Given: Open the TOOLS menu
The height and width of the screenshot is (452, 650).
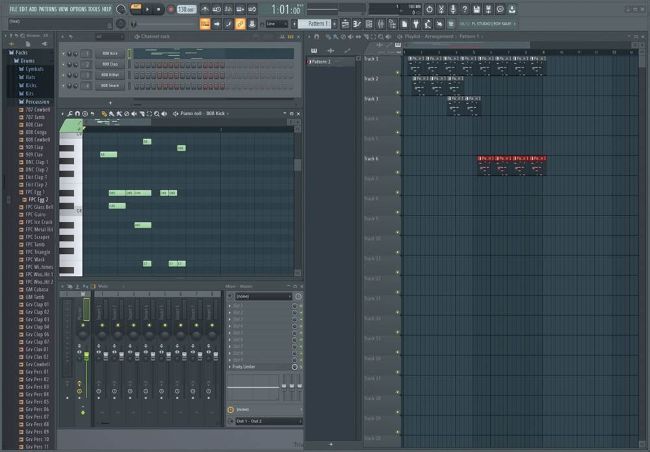Looking at the screenshot, I should click(94, 9).
